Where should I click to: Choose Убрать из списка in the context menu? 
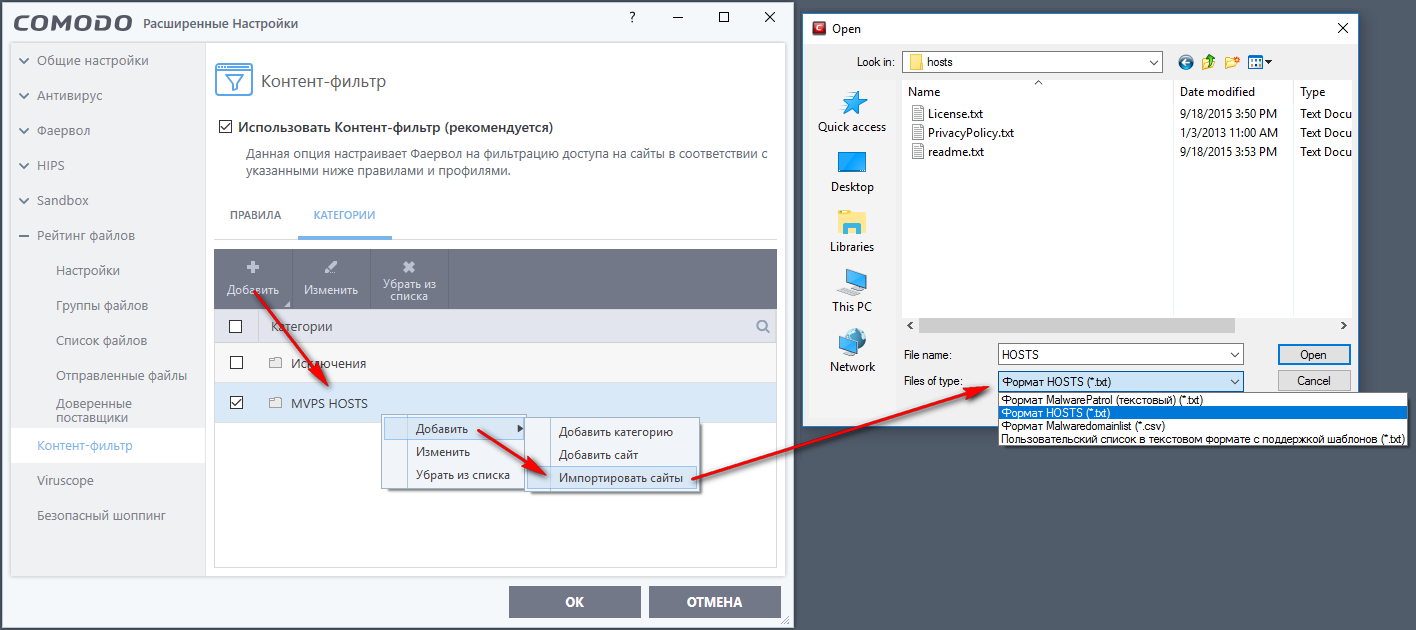(454, 475)
